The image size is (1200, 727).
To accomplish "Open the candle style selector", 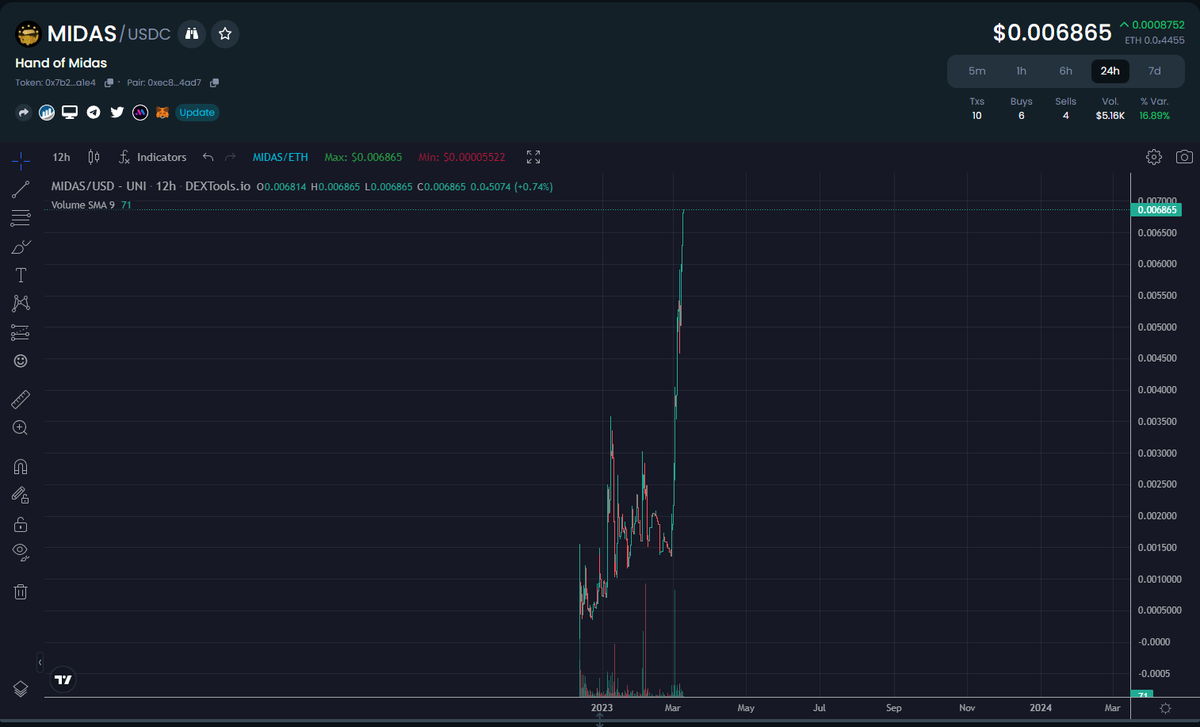I will 92,157.
